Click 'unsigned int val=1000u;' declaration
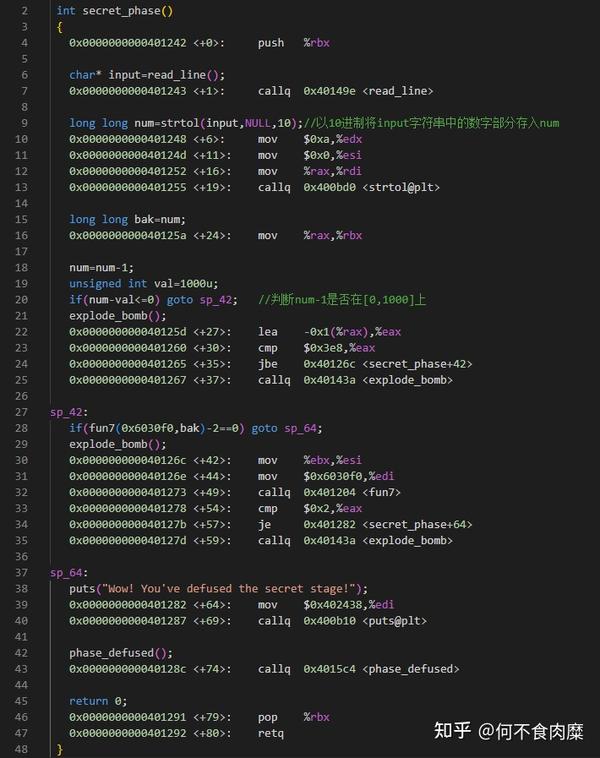Image resolution: width=600 pixels, height=758 pixels. click(144, 283)
